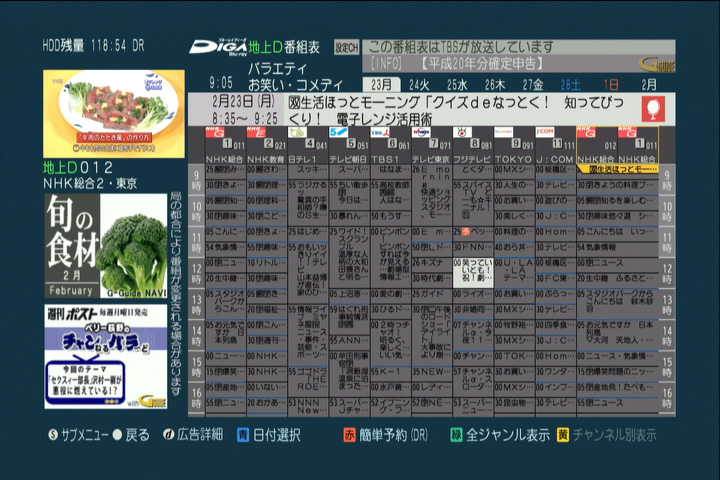The height and width of the screenshot is (480, 720).
Task: Select 10 リトル… on NHK教育
Action: coord(266,263)
